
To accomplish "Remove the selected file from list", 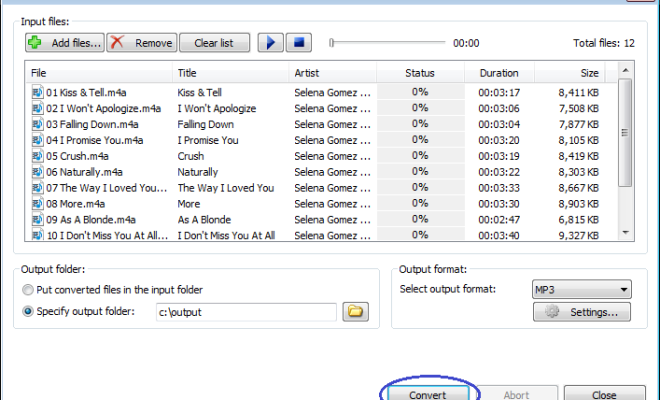I will pyautogui.click(x=142, y=43).
